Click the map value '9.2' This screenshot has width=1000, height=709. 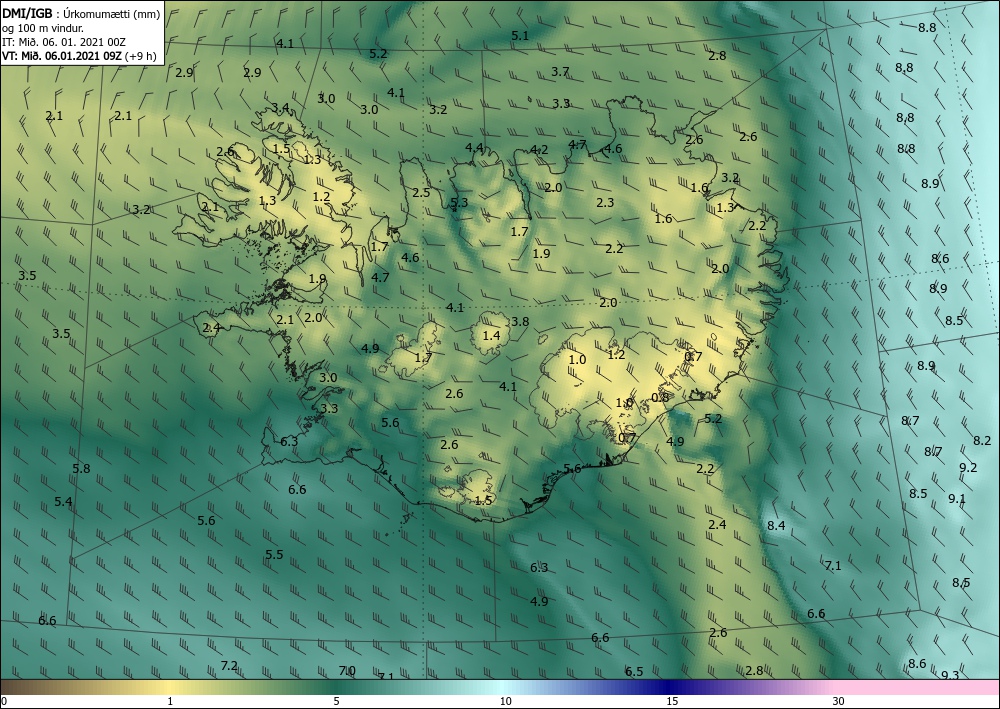pyautogui.click(x=967, y=467)
